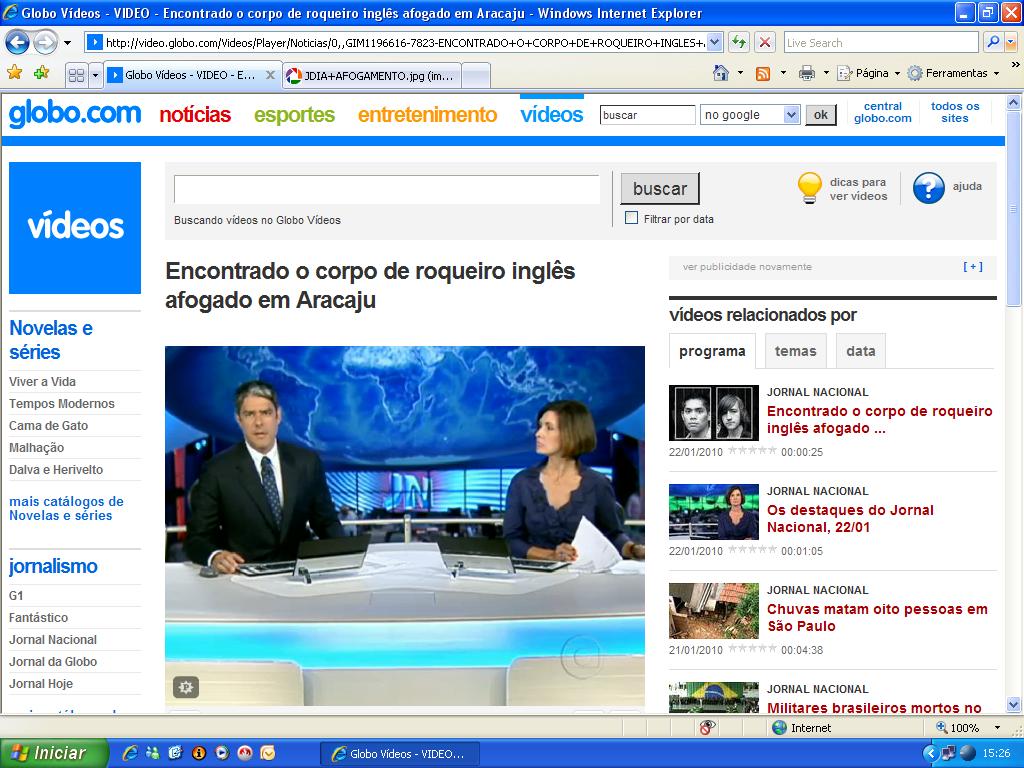Image resolution: width=1024 pixels, height=768 pixels.
Task: Select the vídeos section tab
Action: [552, 114]
